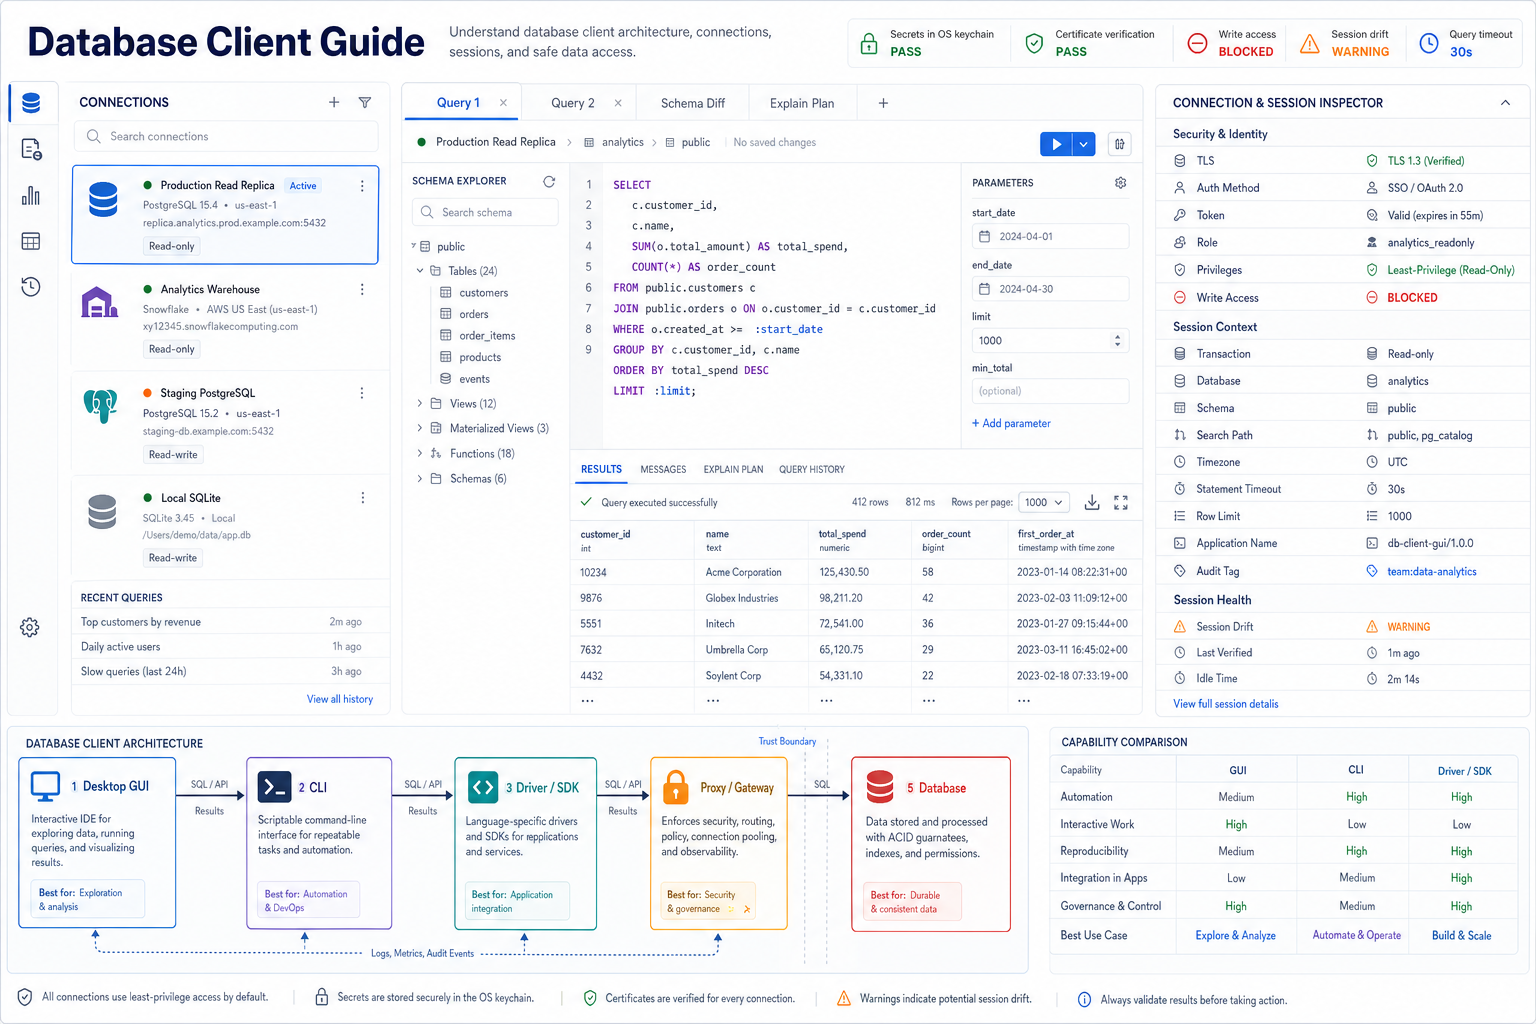The height and width of the screenshot is (1024, 1536).
Task: Open the Explain Plan tab
Action: coord(802,103)
